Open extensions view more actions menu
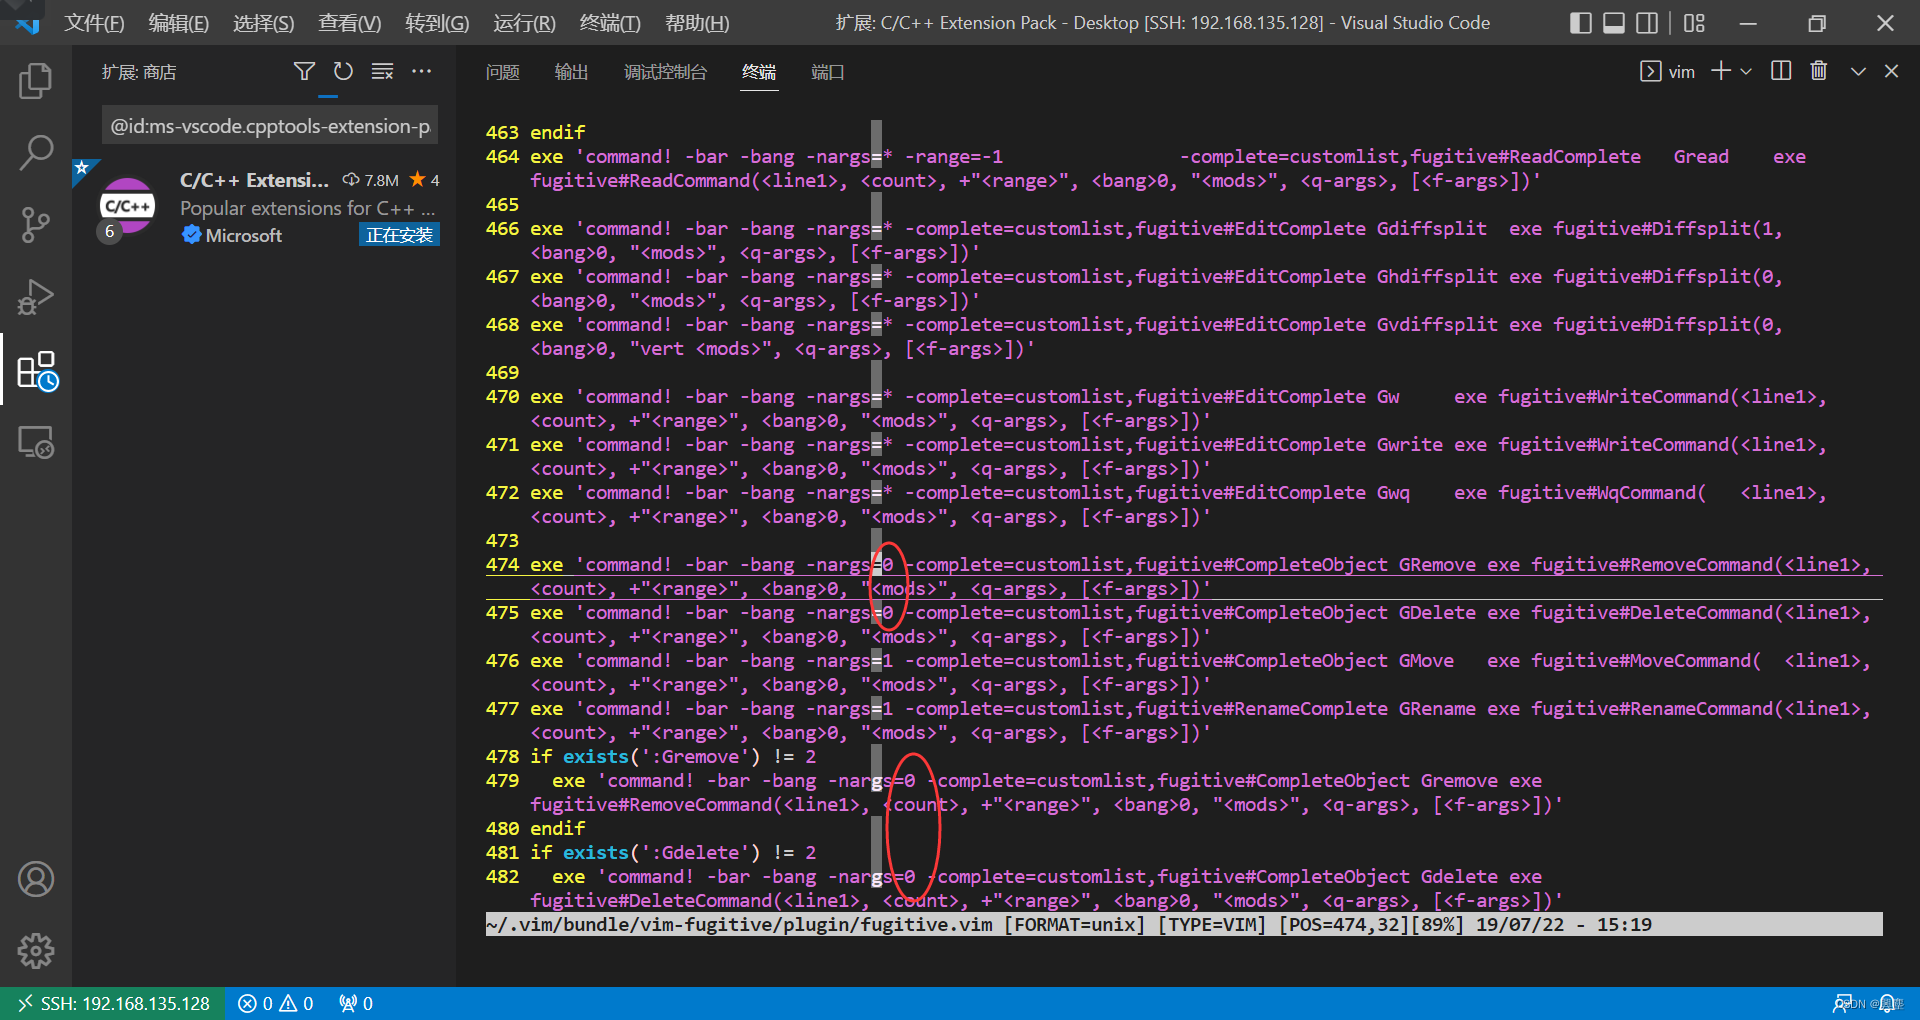 tap(421, 71)
